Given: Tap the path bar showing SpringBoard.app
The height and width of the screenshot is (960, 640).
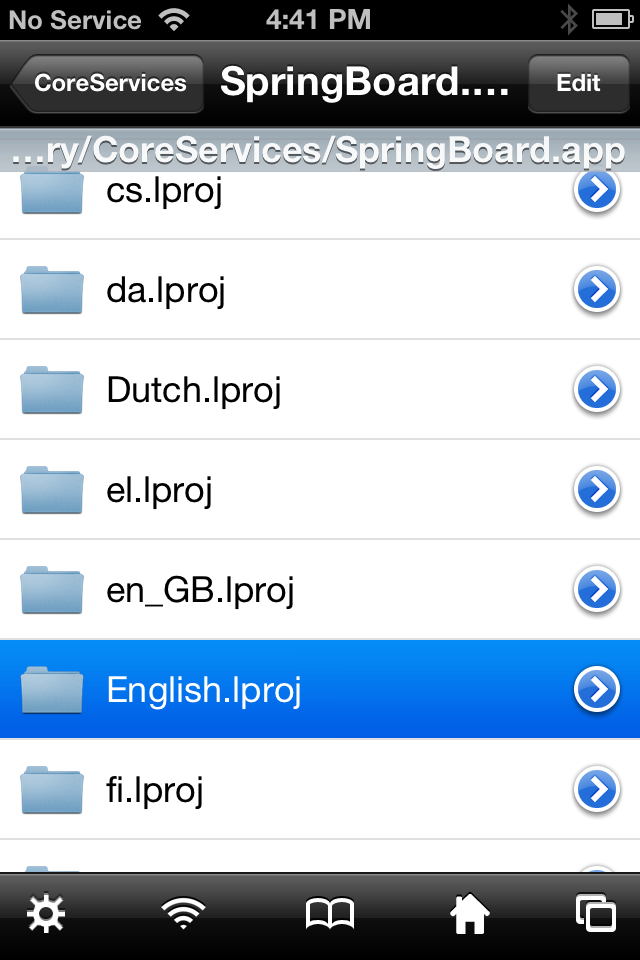Looking at the screenshot, I should tap(320, 151).
